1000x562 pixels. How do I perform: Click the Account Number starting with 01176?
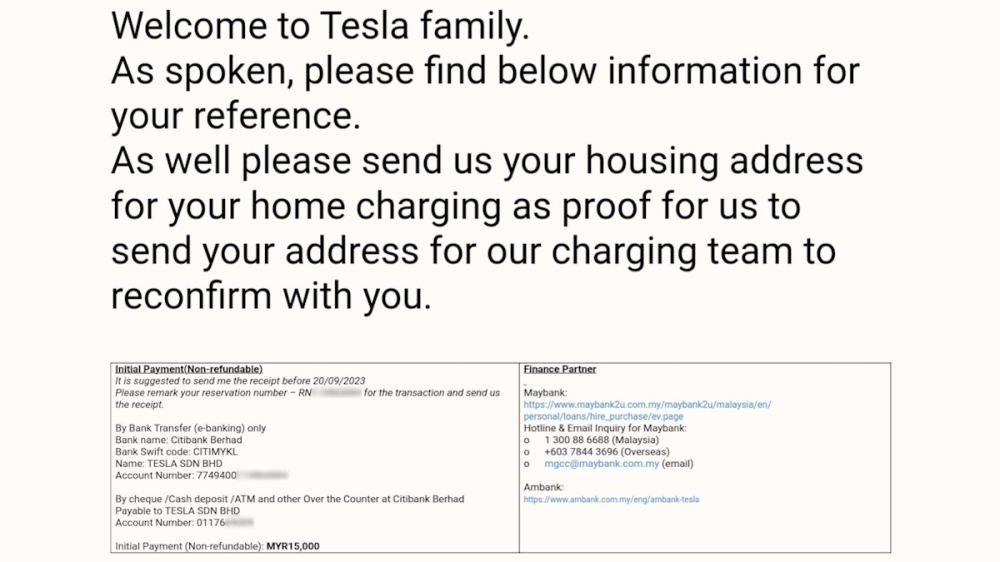pyautogui.click(x=184, y=523)
